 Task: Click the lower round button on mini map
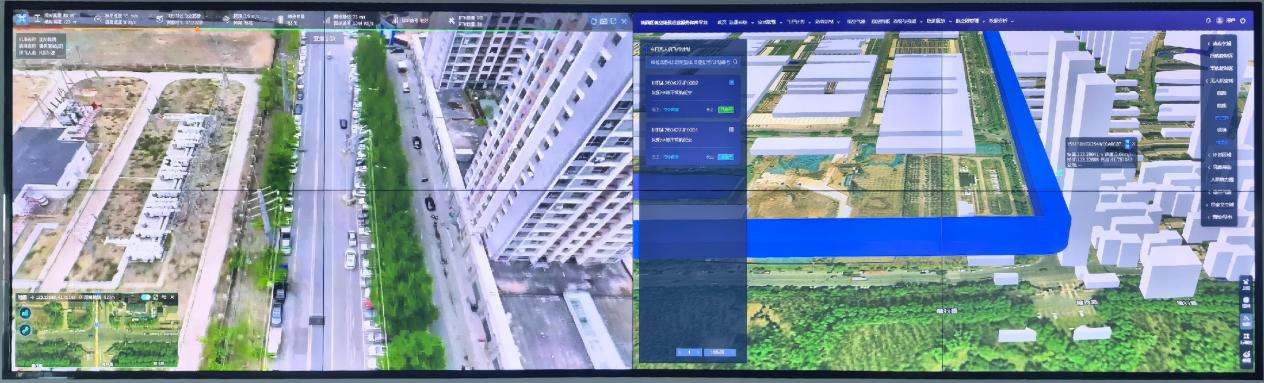(x=25, y=330)
